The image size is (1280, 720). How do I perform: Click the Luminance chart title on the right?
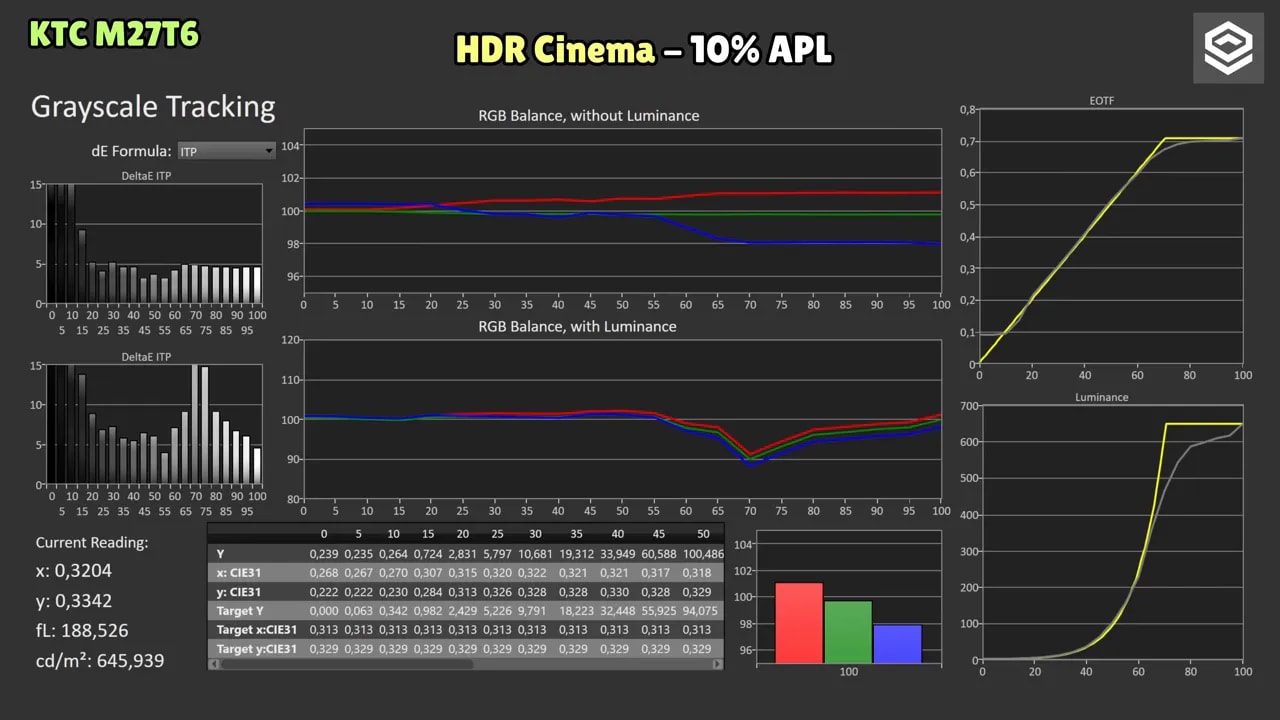pos(1102,397)
